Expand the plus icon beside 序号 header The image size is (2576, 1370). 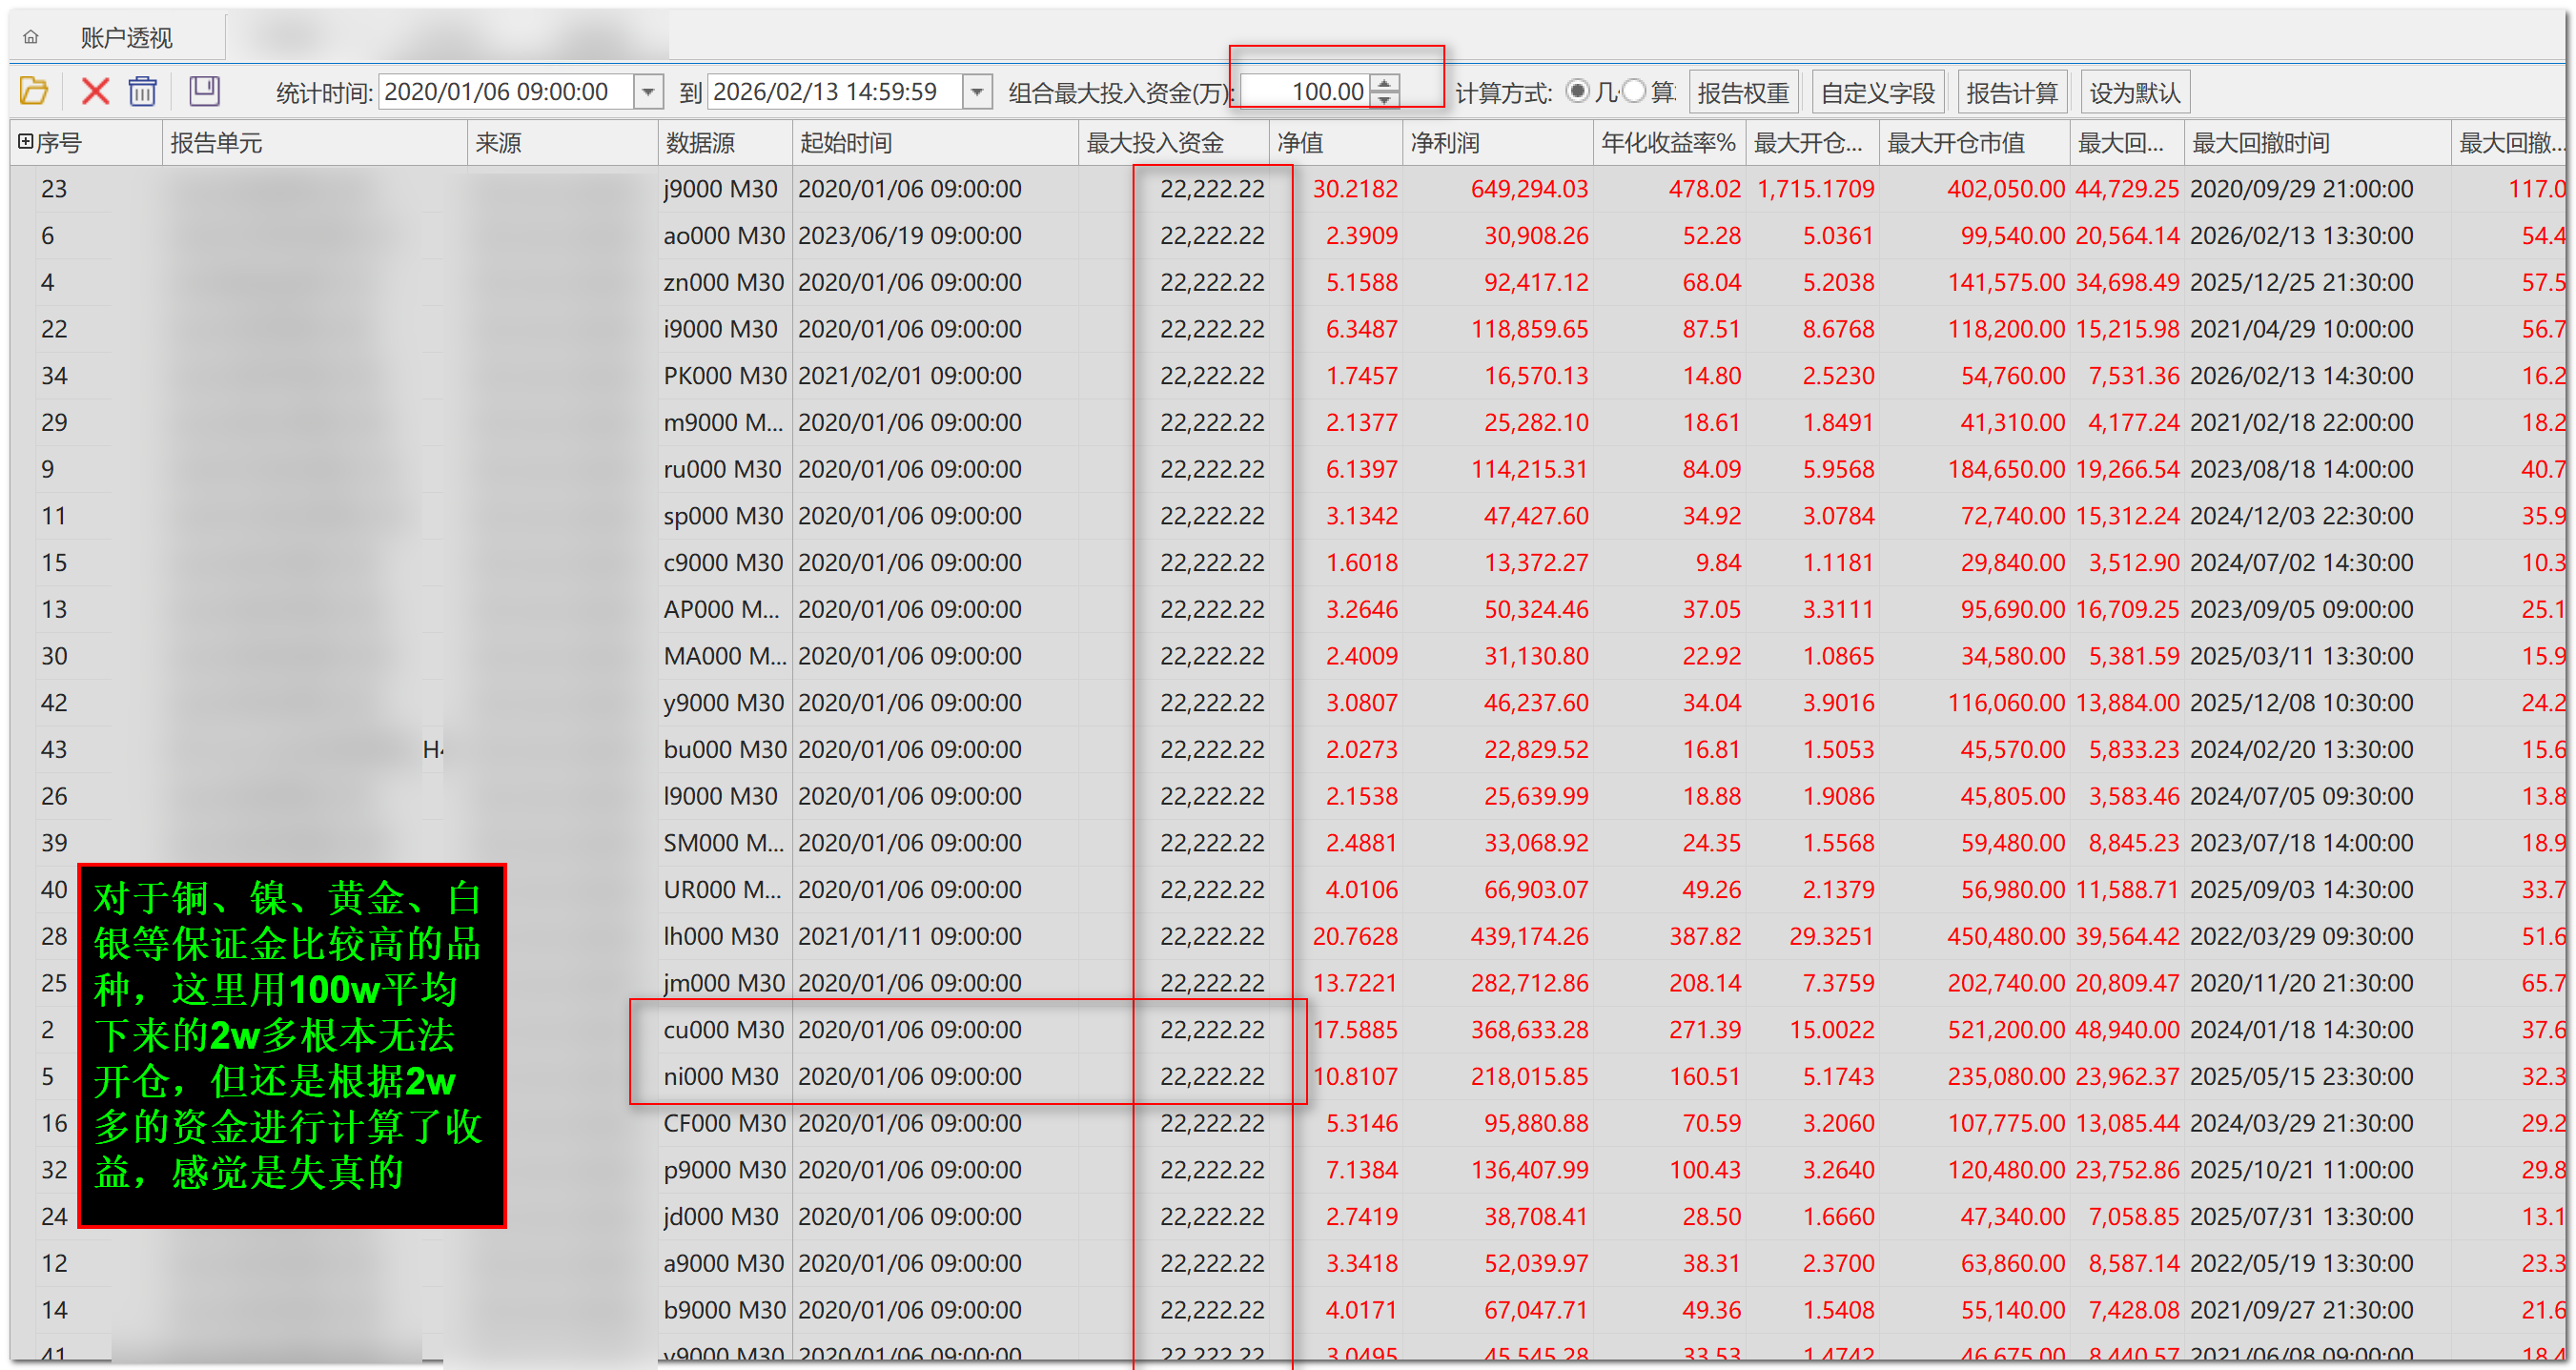(25, 142)
